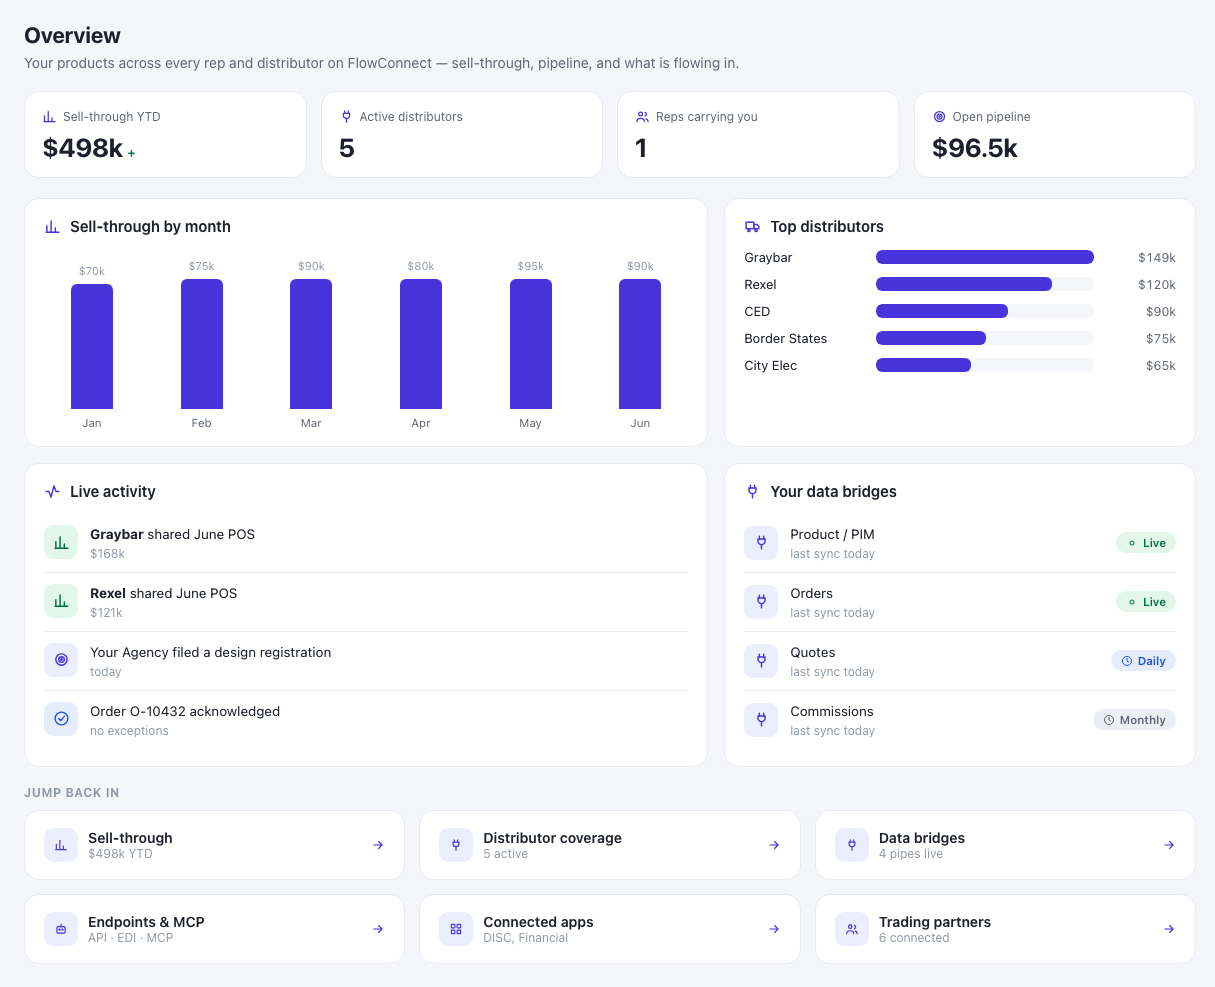Screen dimensions: 1215x987
Task: Click the City Elec $65k amount
Action: (1161, 366)
